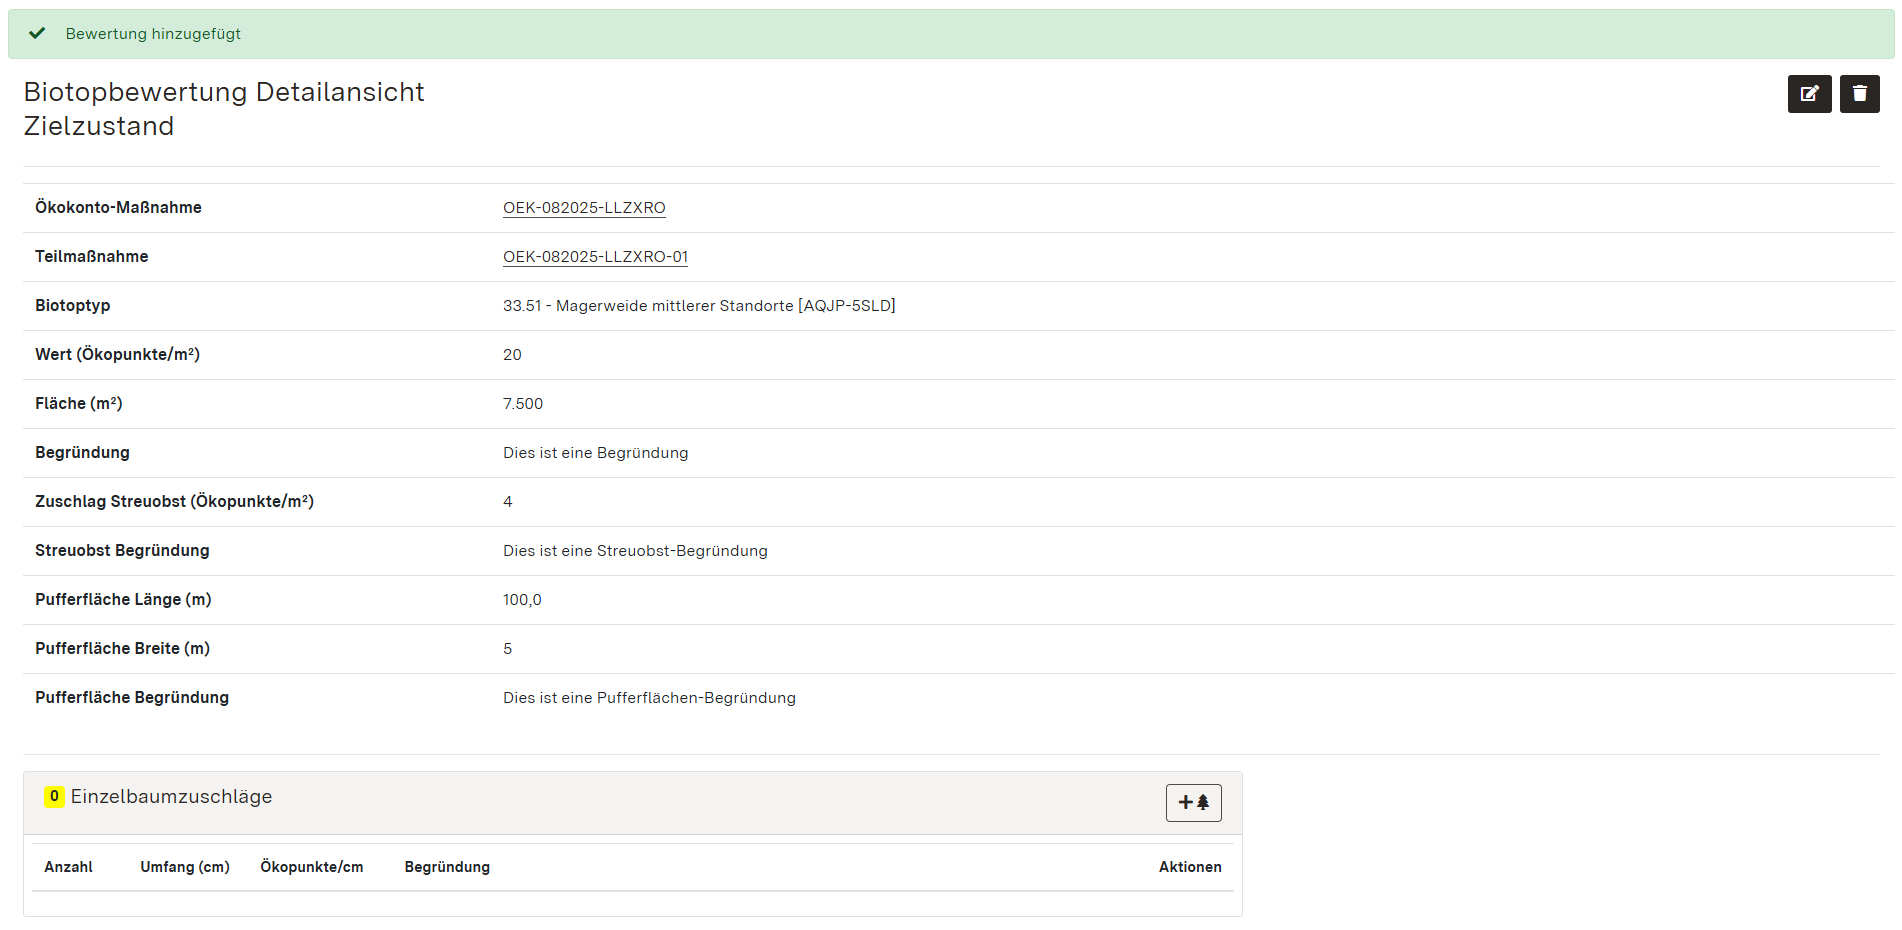The width and height of the screenshot is (1902, 930).
Task: Click the Ökopunkte/cm column header
Action: pos(312,867)
